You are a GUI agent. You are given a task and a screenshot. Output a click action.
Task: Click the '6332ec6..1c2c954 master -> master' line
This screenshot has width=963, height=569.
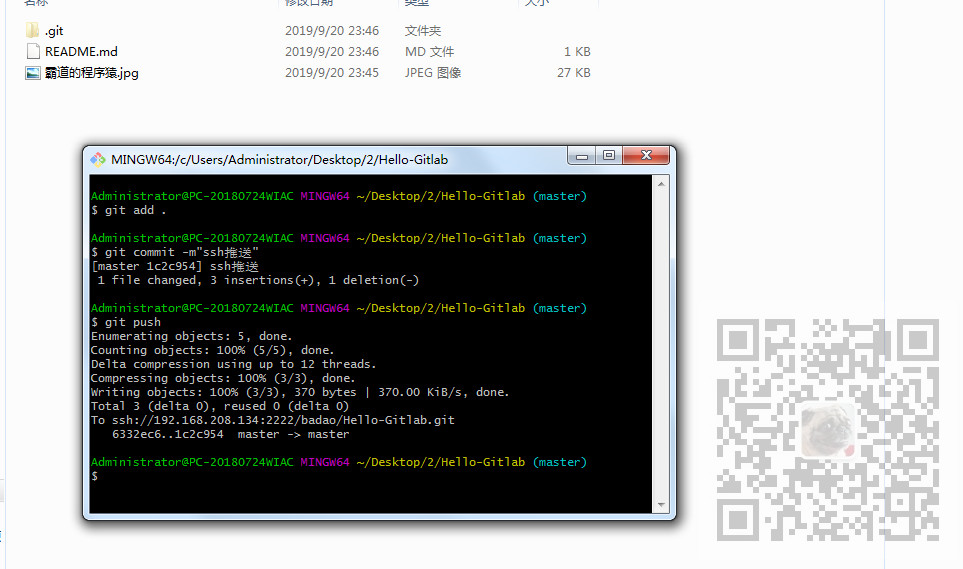point(230,434)
